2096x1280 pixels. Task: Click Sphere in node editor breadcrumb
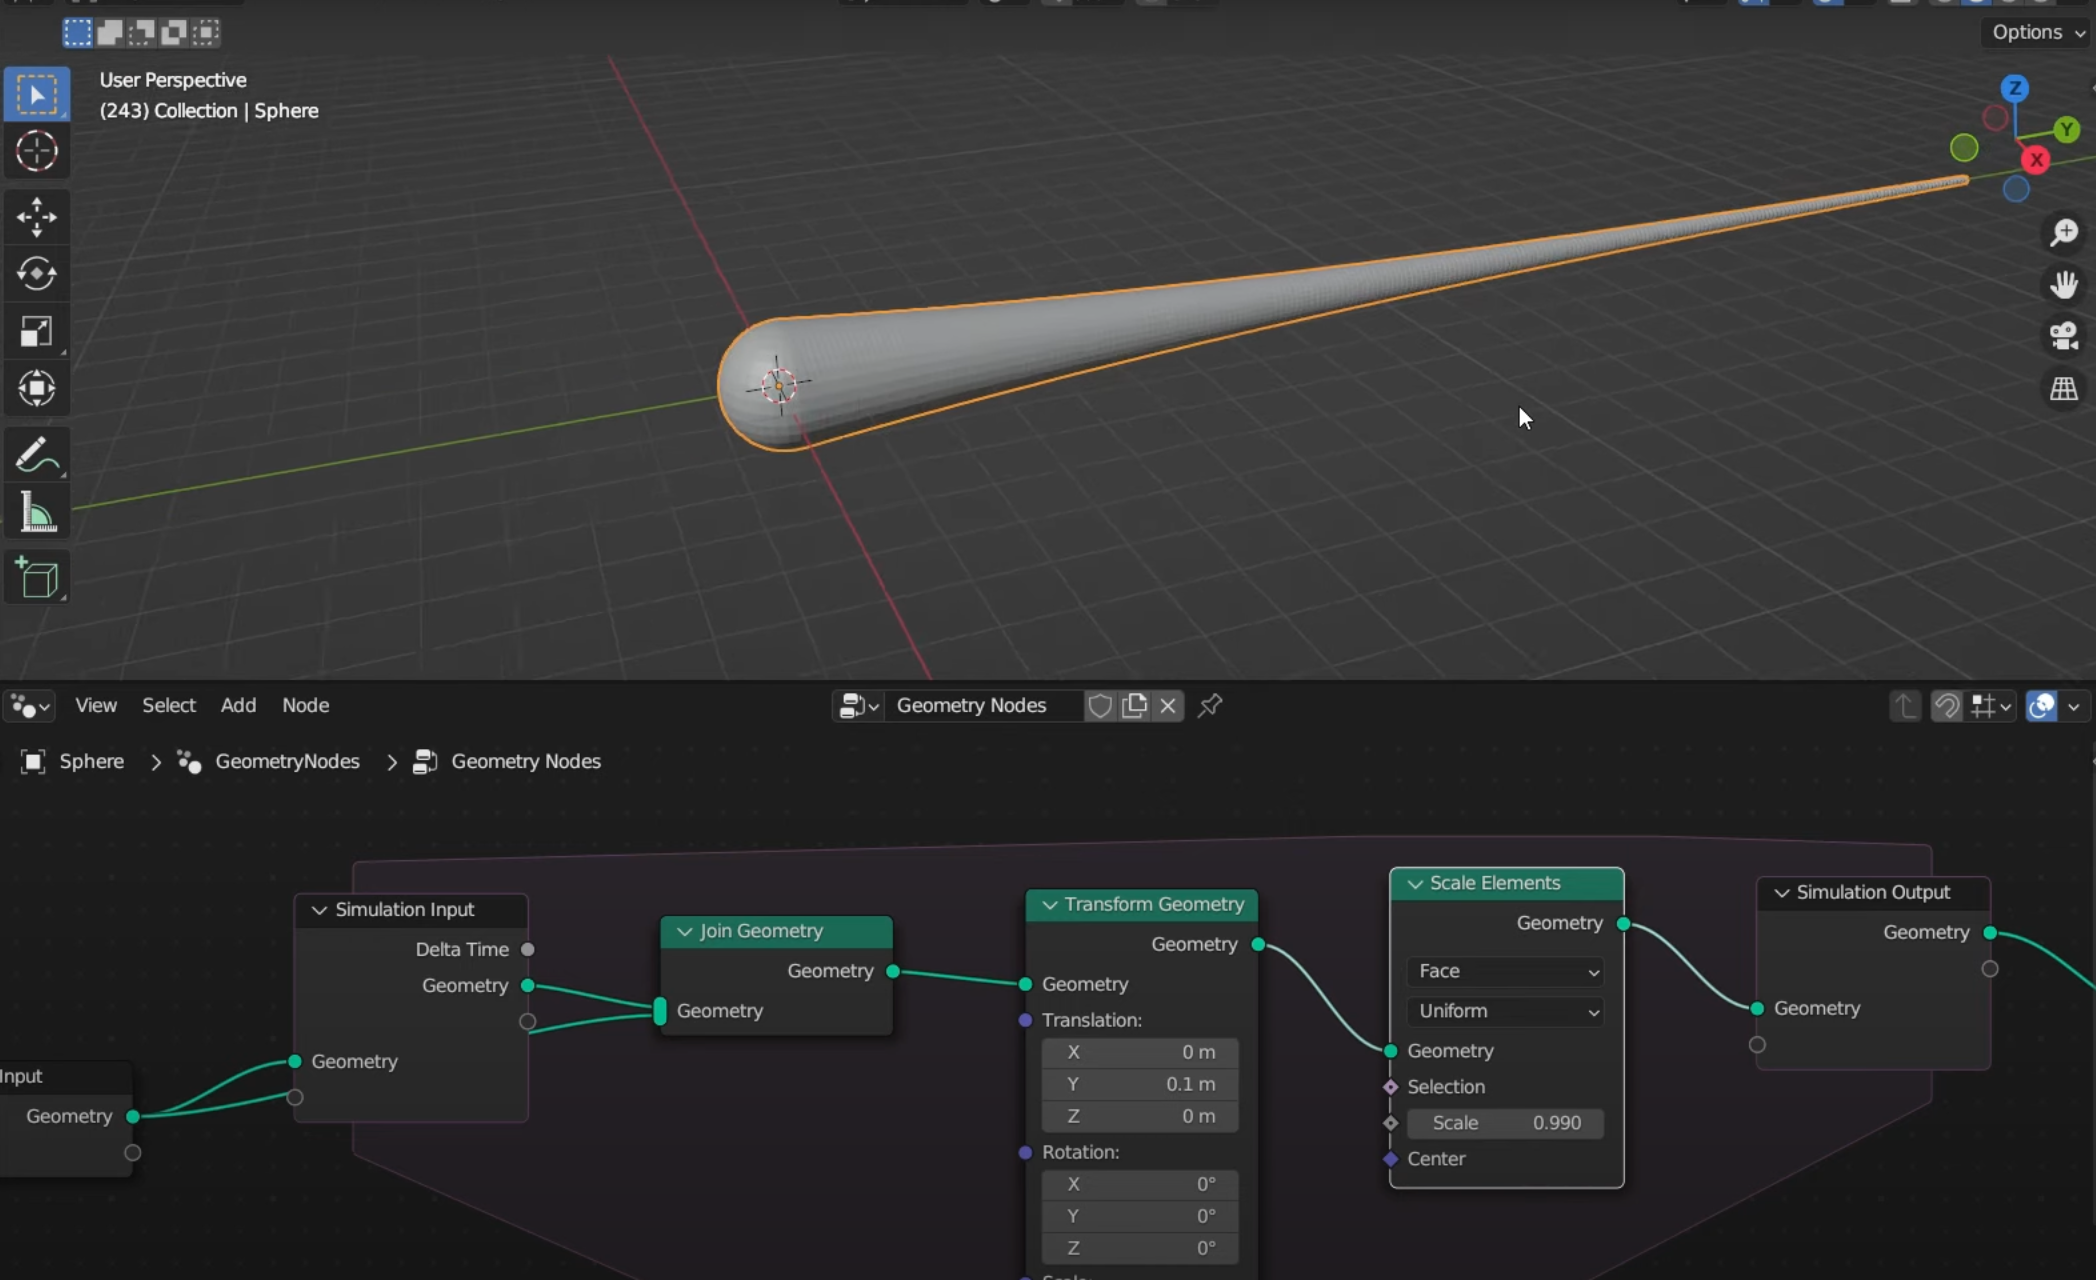(x=91, y=762)
